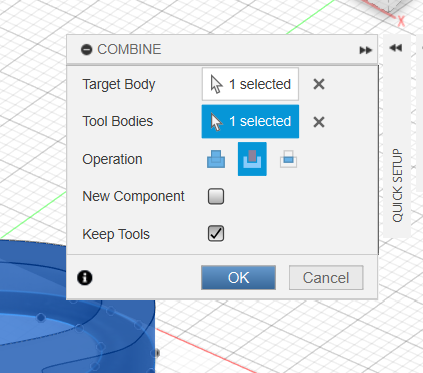
Task: Uncheck the Keep Tools checkbox
Action: [216, 233]
